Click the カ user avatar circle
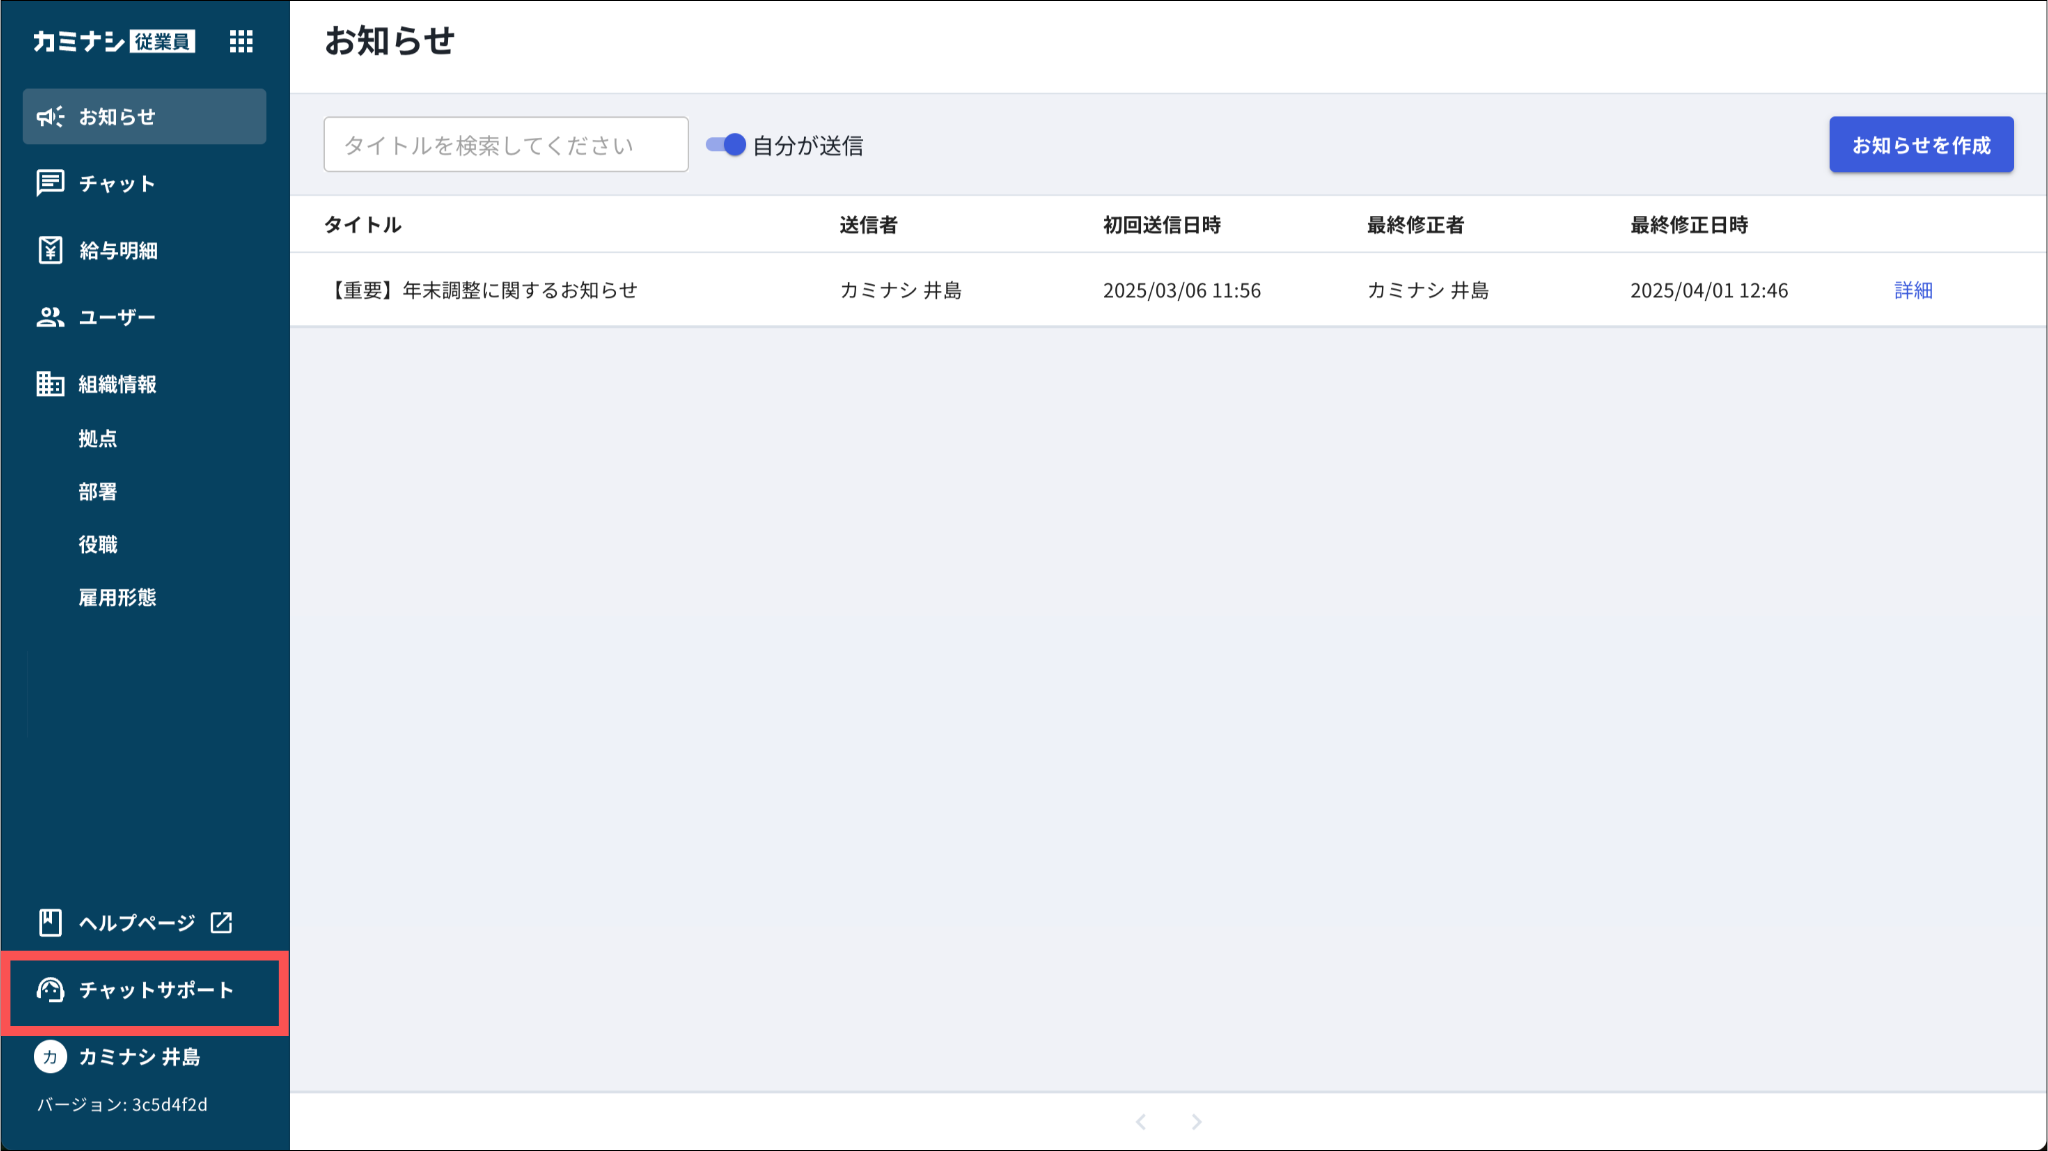The image size is (2048, 1151). 50,1057
